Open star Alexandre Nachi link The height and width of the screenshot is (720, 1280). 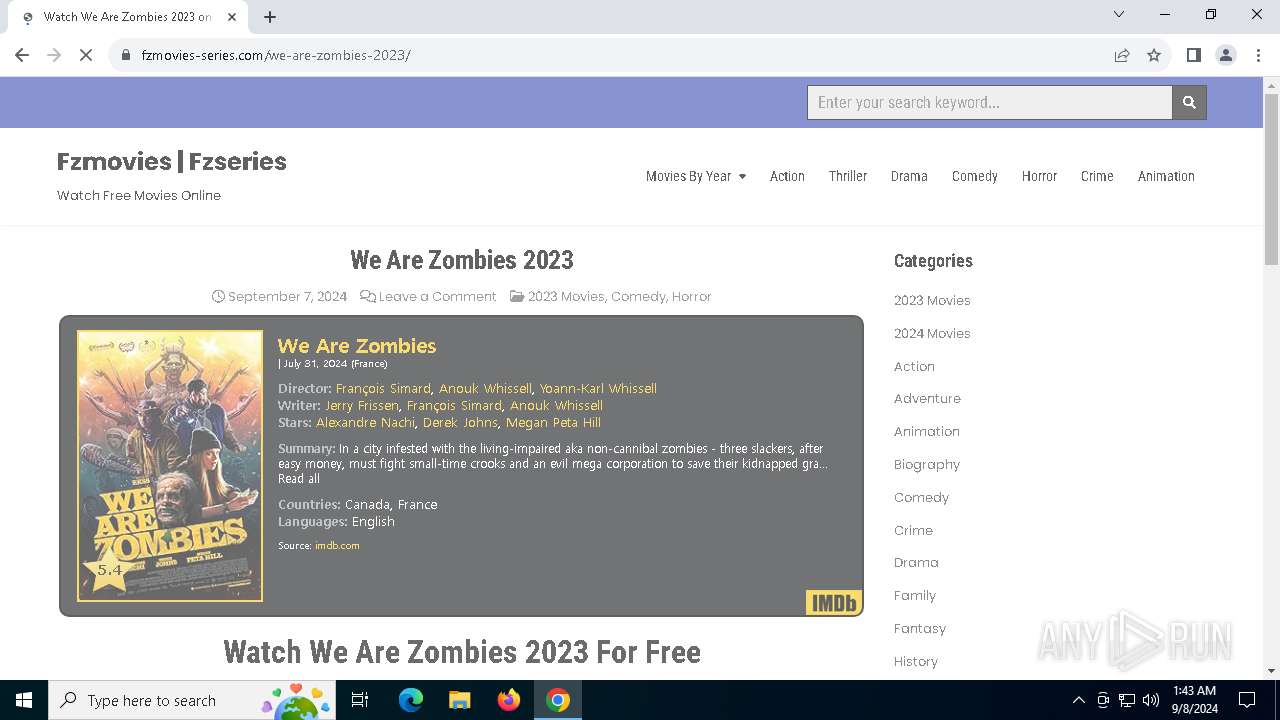(365, 422)
